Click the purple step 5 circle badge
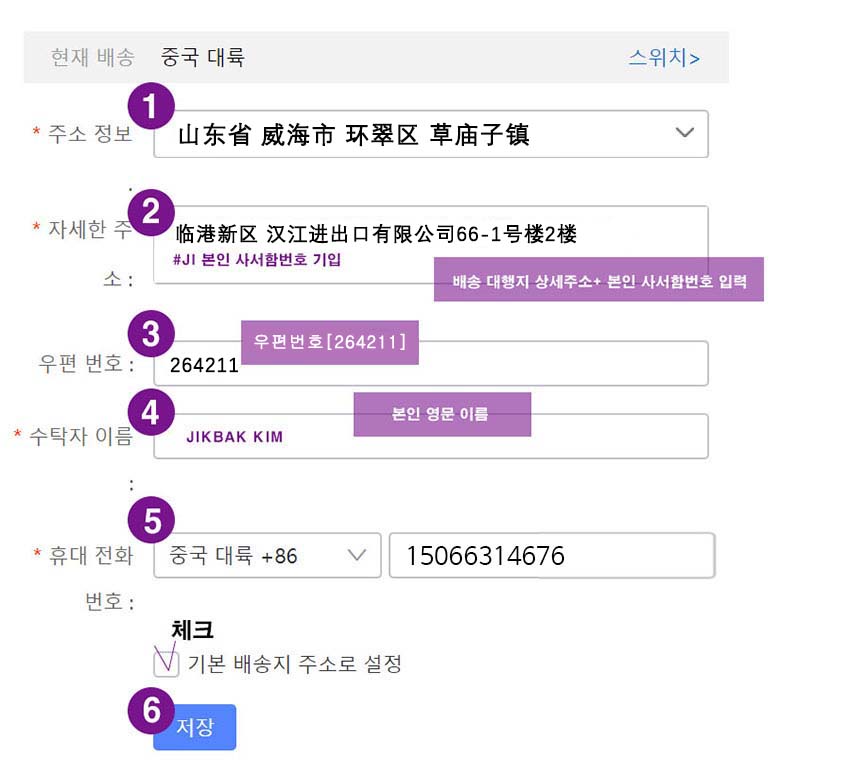The image size is (850, 776). [x=151, y=520]
